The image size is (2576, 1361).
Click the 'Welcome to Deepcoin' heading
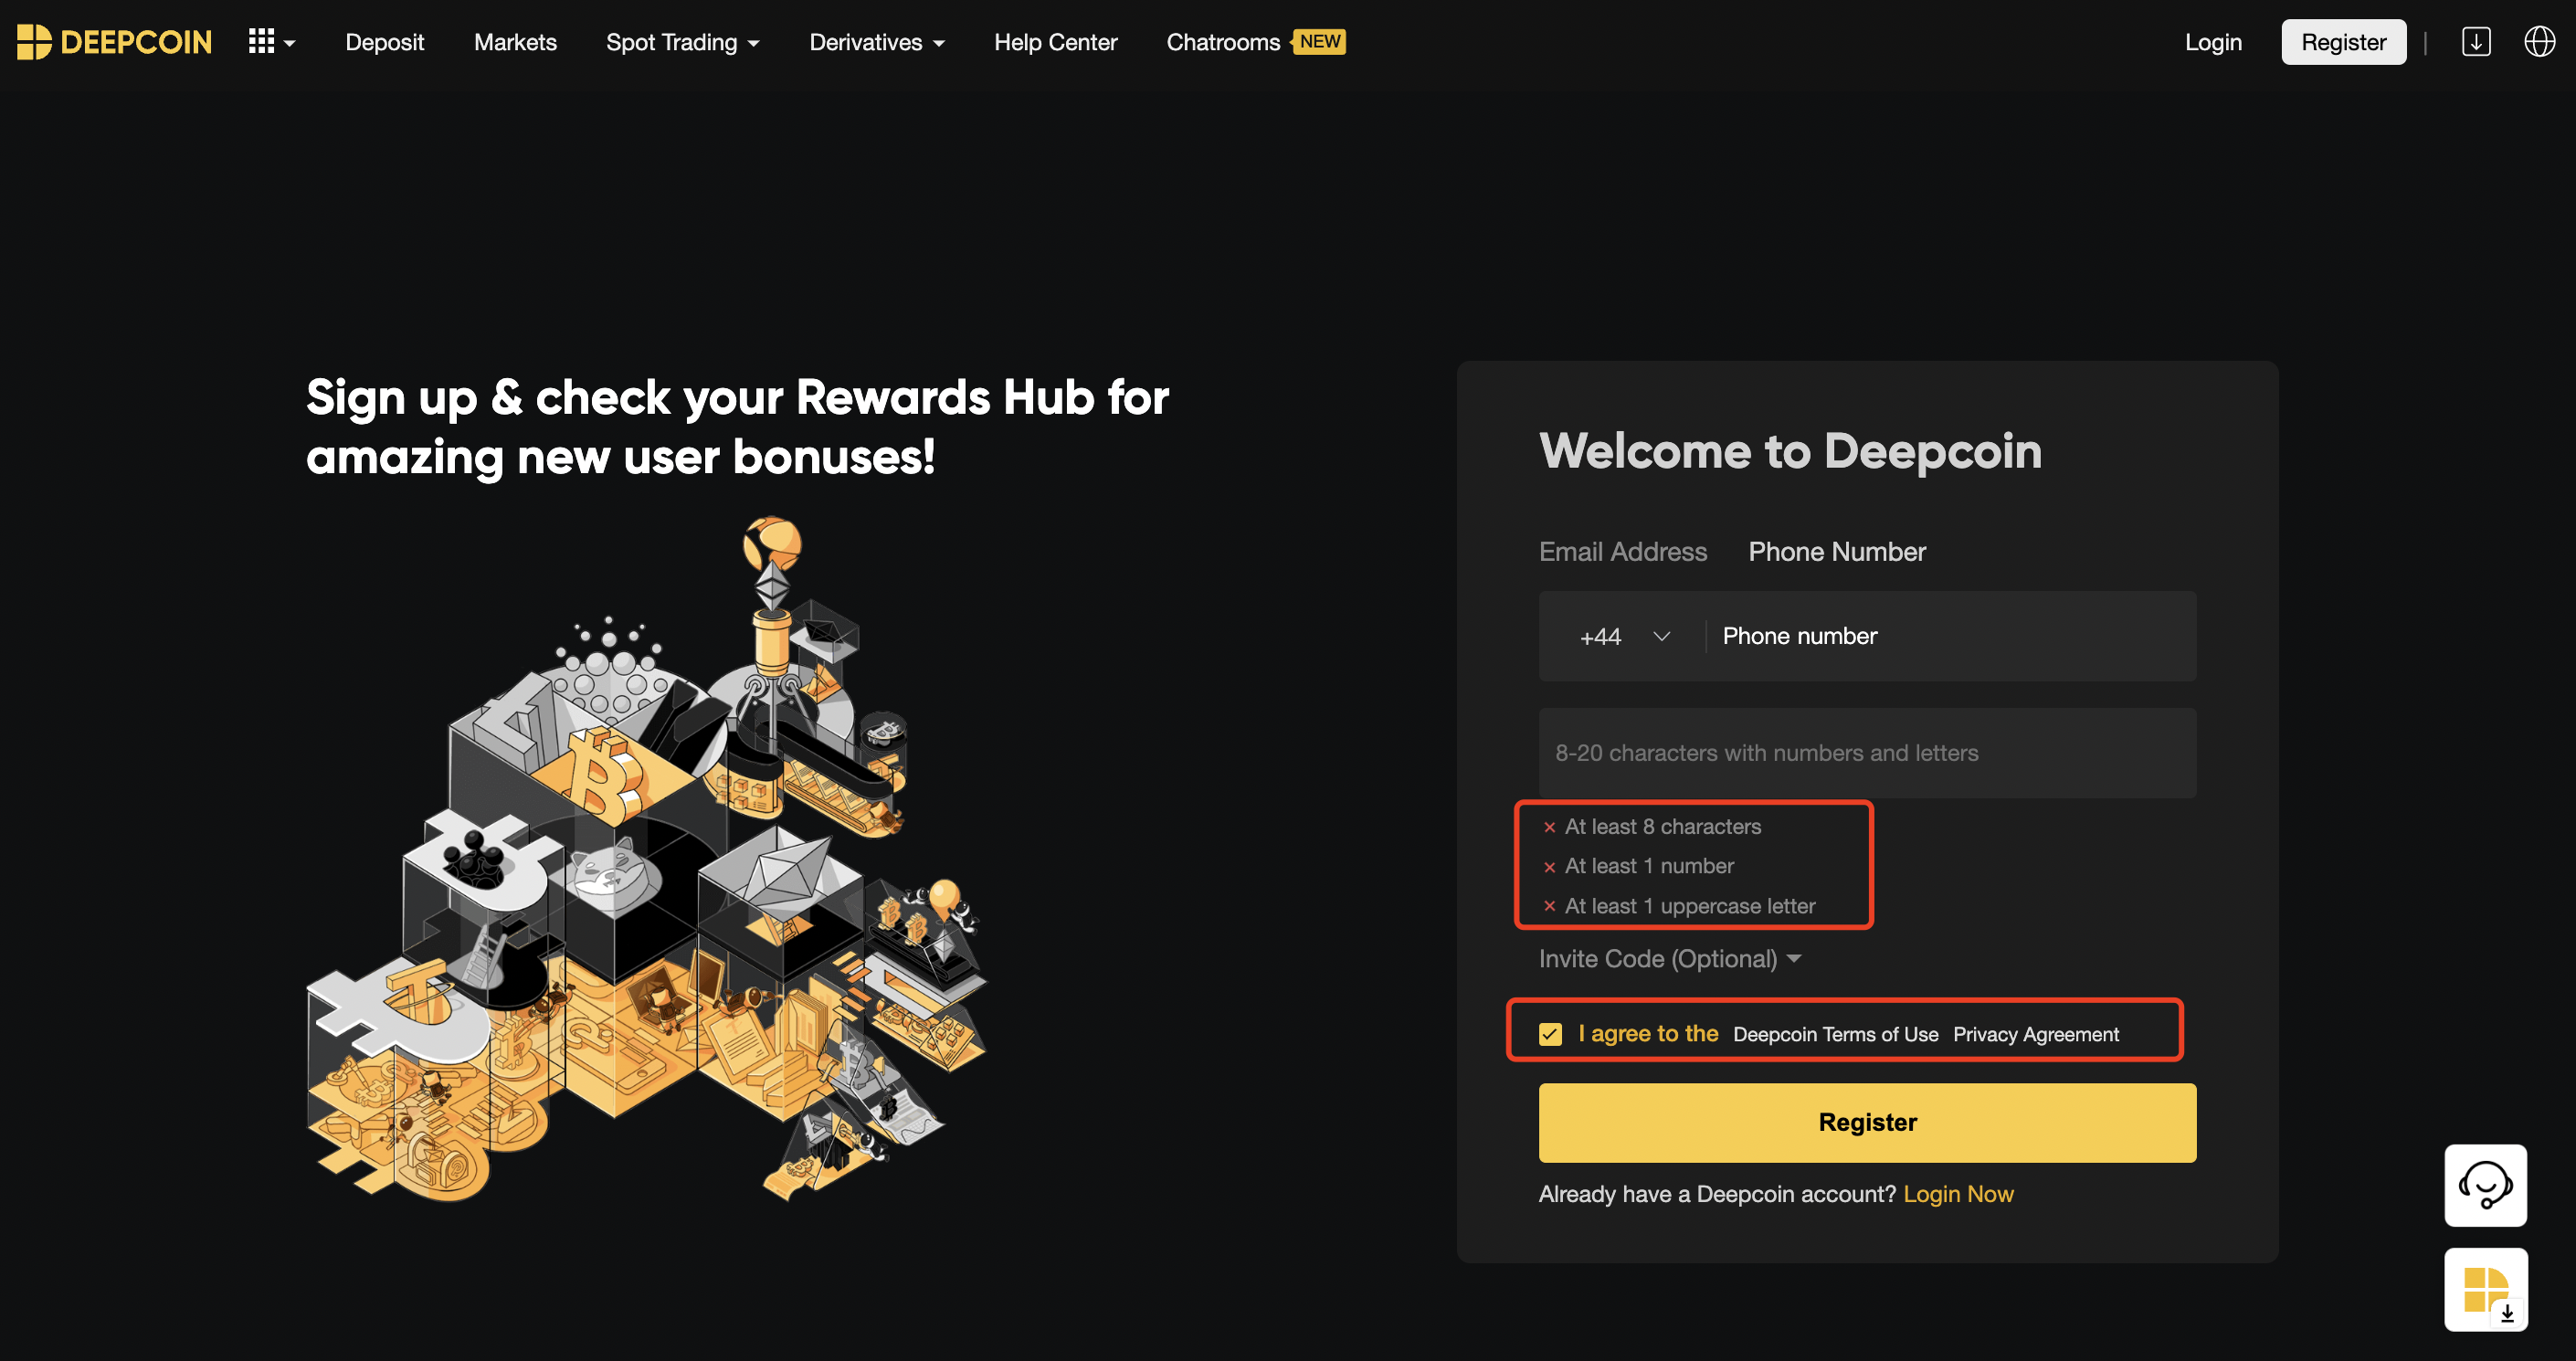1790,451
